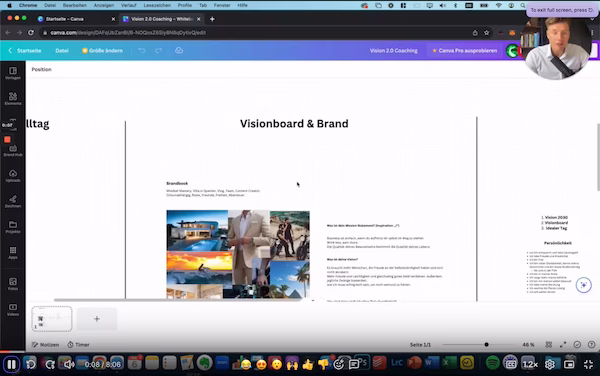Viewport: 600px width, 376px height.
Task: Open the Position panel
Action: coord(41,69)
